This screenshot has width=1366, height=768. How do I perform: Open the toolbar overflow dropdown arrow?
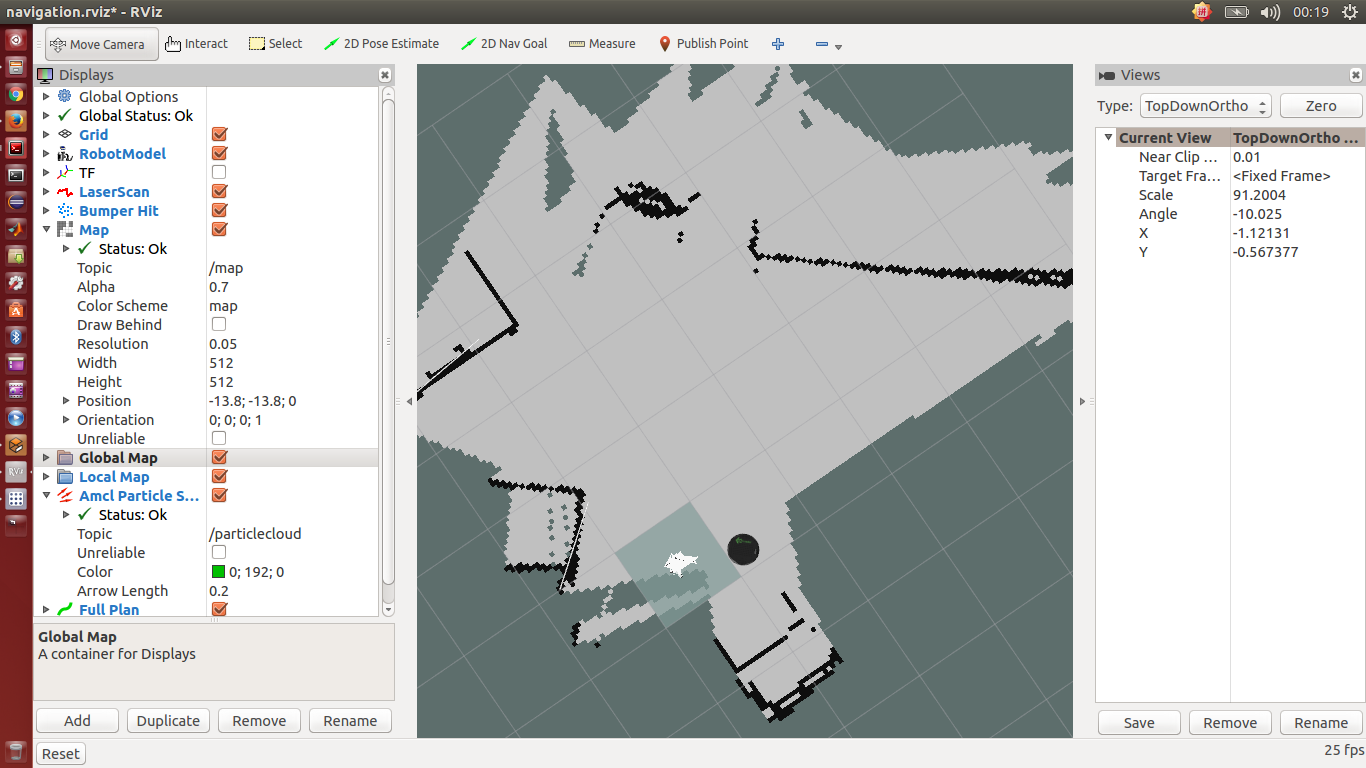[838, 47]
